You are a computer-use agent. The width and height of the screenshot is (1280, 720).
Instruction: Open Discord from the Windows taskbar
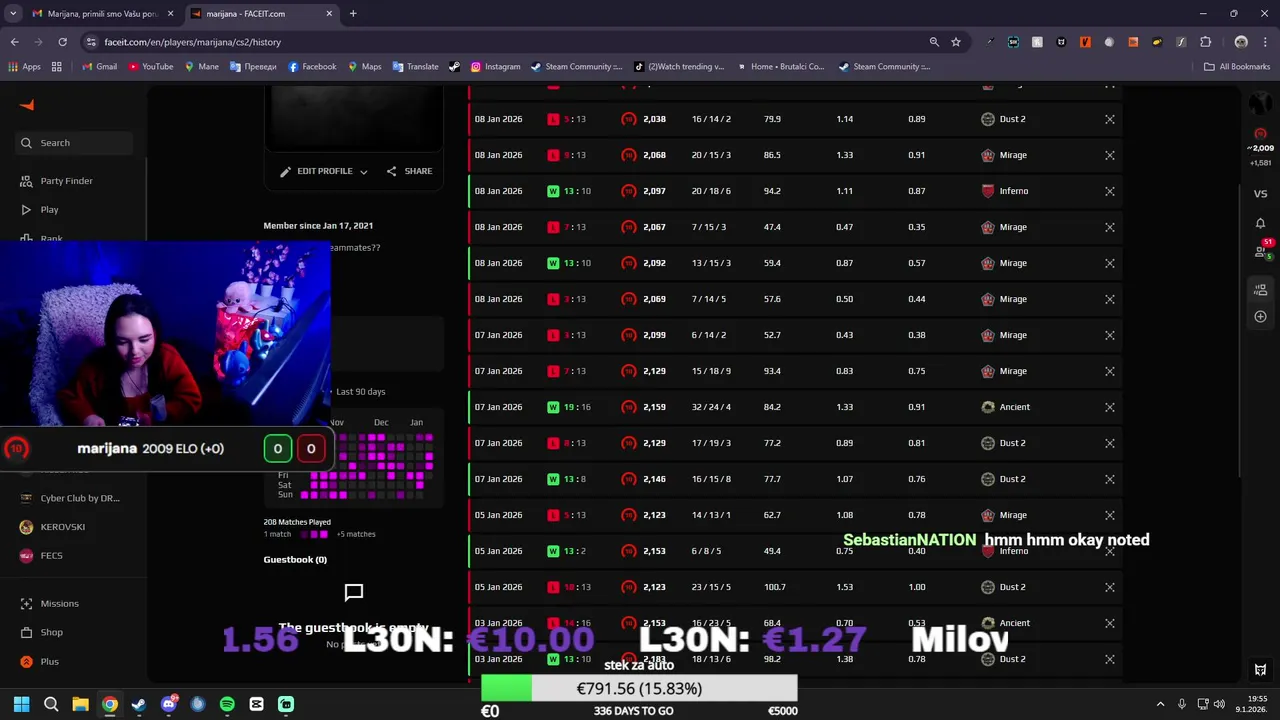(169, 704)
